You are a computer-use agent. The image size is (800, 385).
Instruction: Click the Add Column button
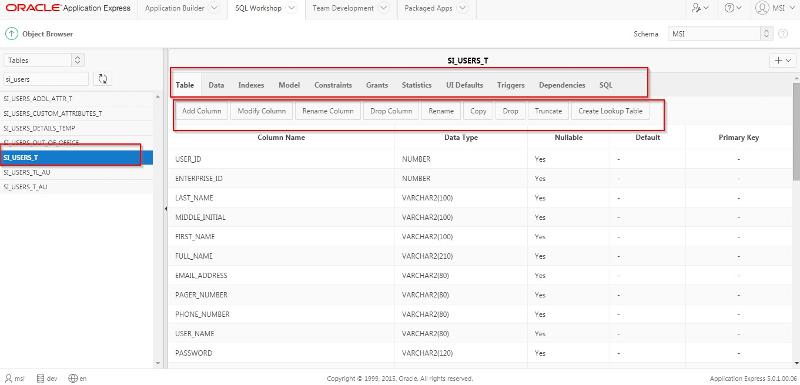(x=202, y=111)
